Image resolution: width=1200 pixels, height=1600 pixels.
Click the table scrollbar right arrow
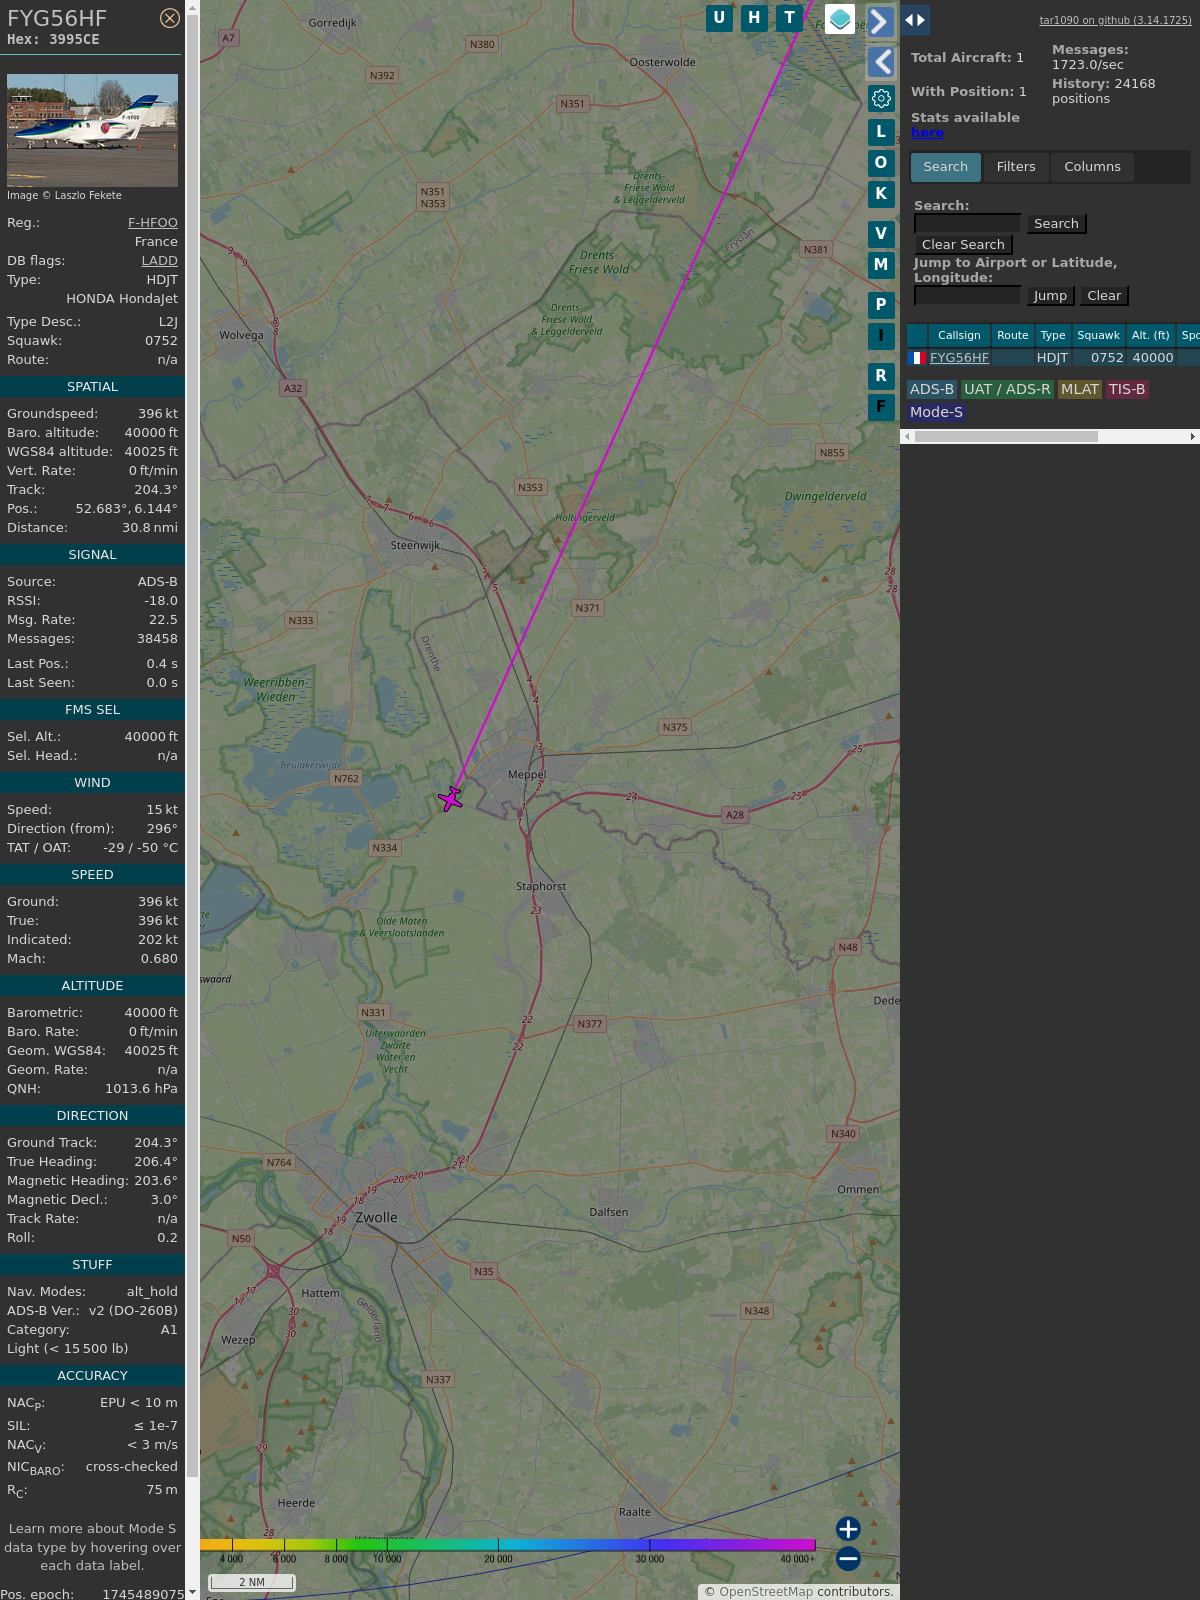tap(1193, 436)
